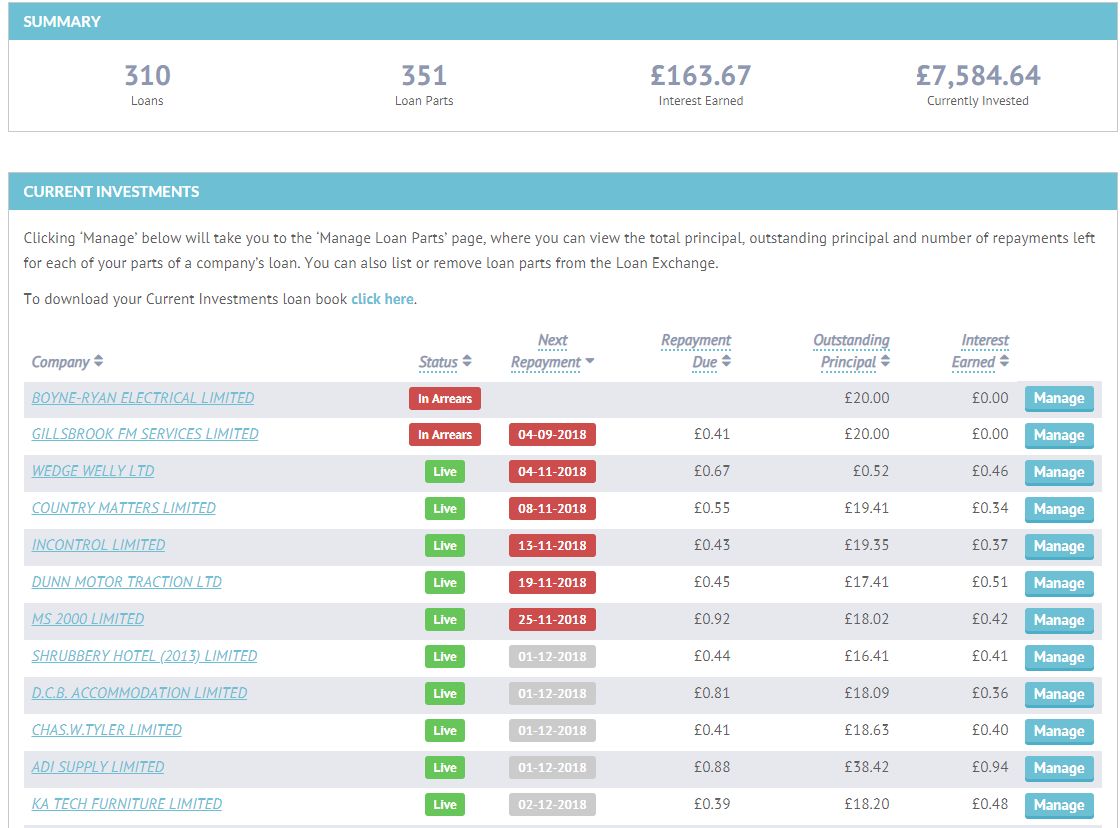Sort by Outstanding Principal arrows icon

coord(886,361)
